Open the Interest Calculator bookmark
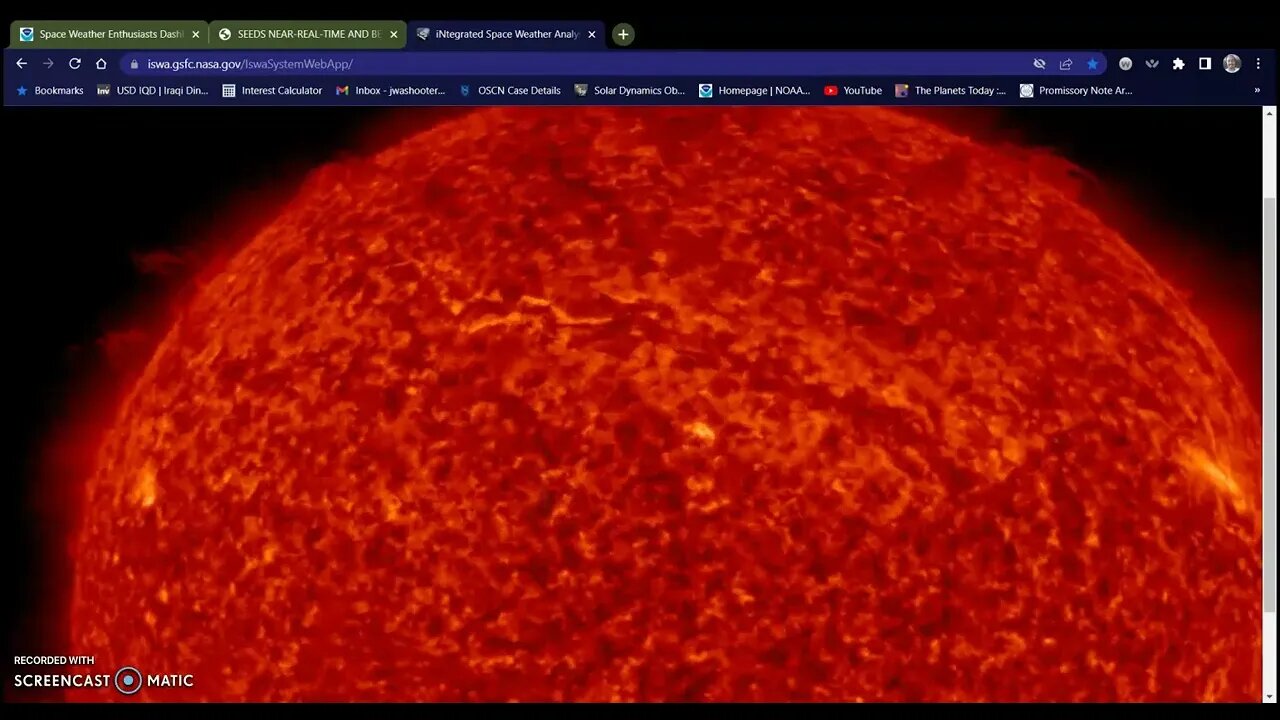The image size is (1280, 720). (272, 90)
